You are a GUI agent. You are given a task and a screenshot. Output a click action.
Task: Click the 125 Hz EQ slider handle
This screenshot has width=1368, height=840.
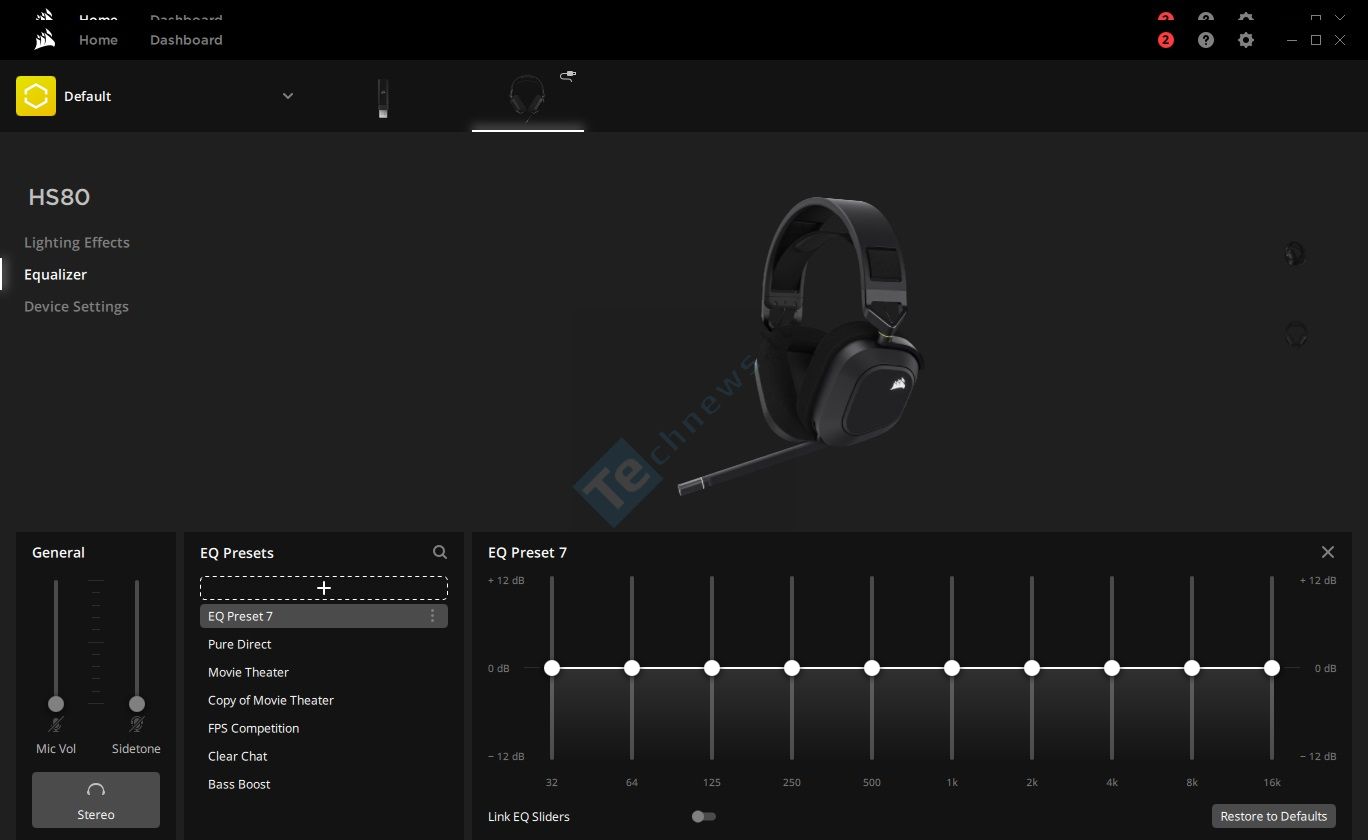point(712,668)
